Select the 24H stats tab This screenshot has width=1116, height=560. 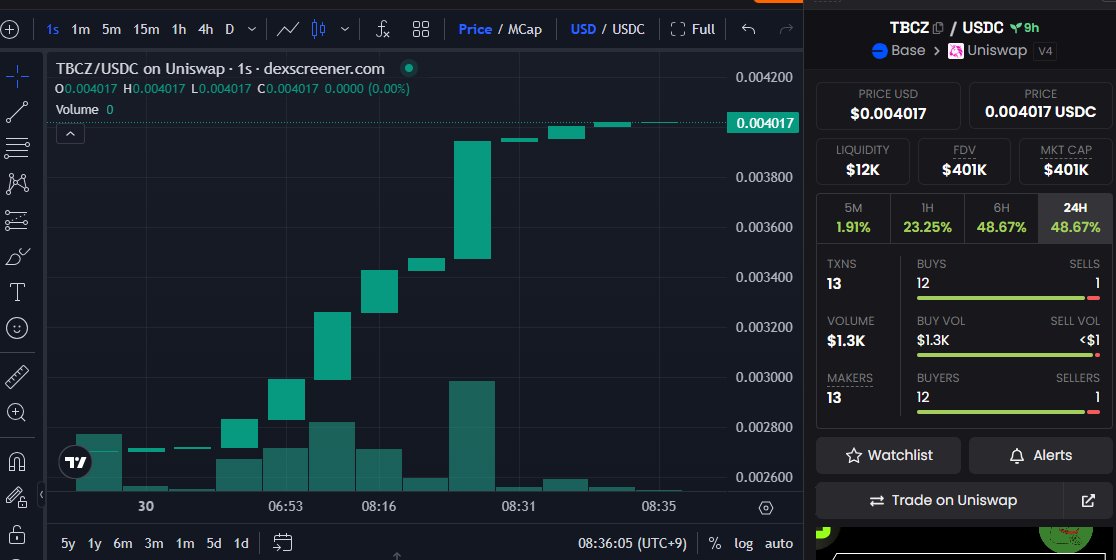pyautogui.click(x=1075, y=218)
